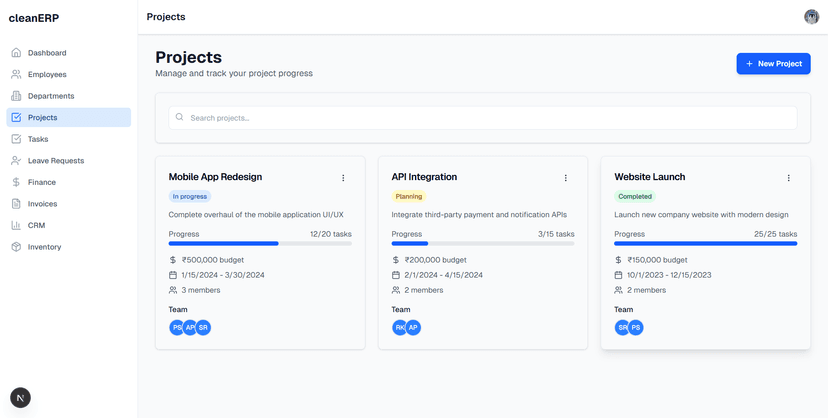
Task: Click the round N badge at bottom-left
Action: point(21,398)
